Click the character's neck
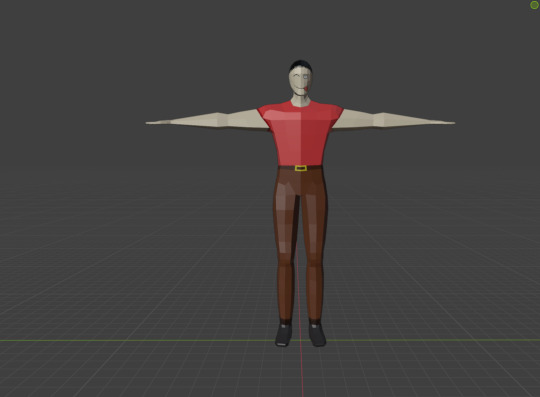Screen dimensions: 540x397 click(x=301, y=101)
